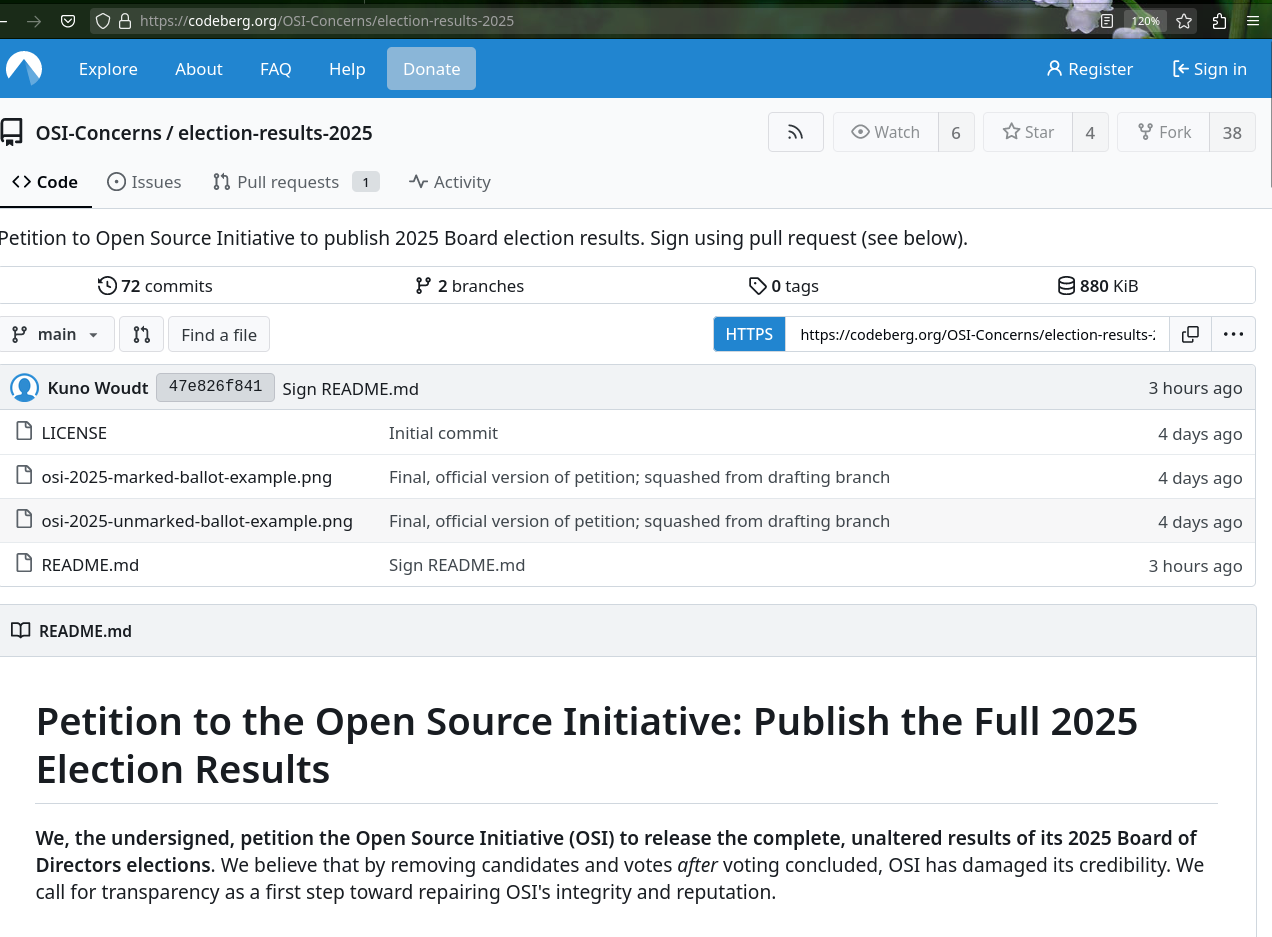Click the compare branches icon button

141,334
